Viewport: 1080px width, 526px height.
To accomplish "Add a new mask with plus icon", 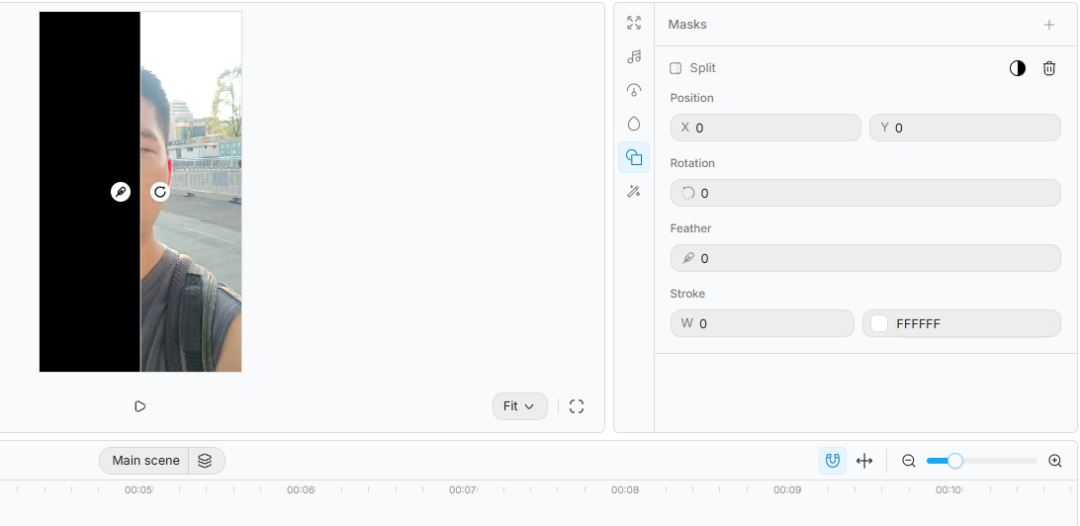I will click(1049, 25).
